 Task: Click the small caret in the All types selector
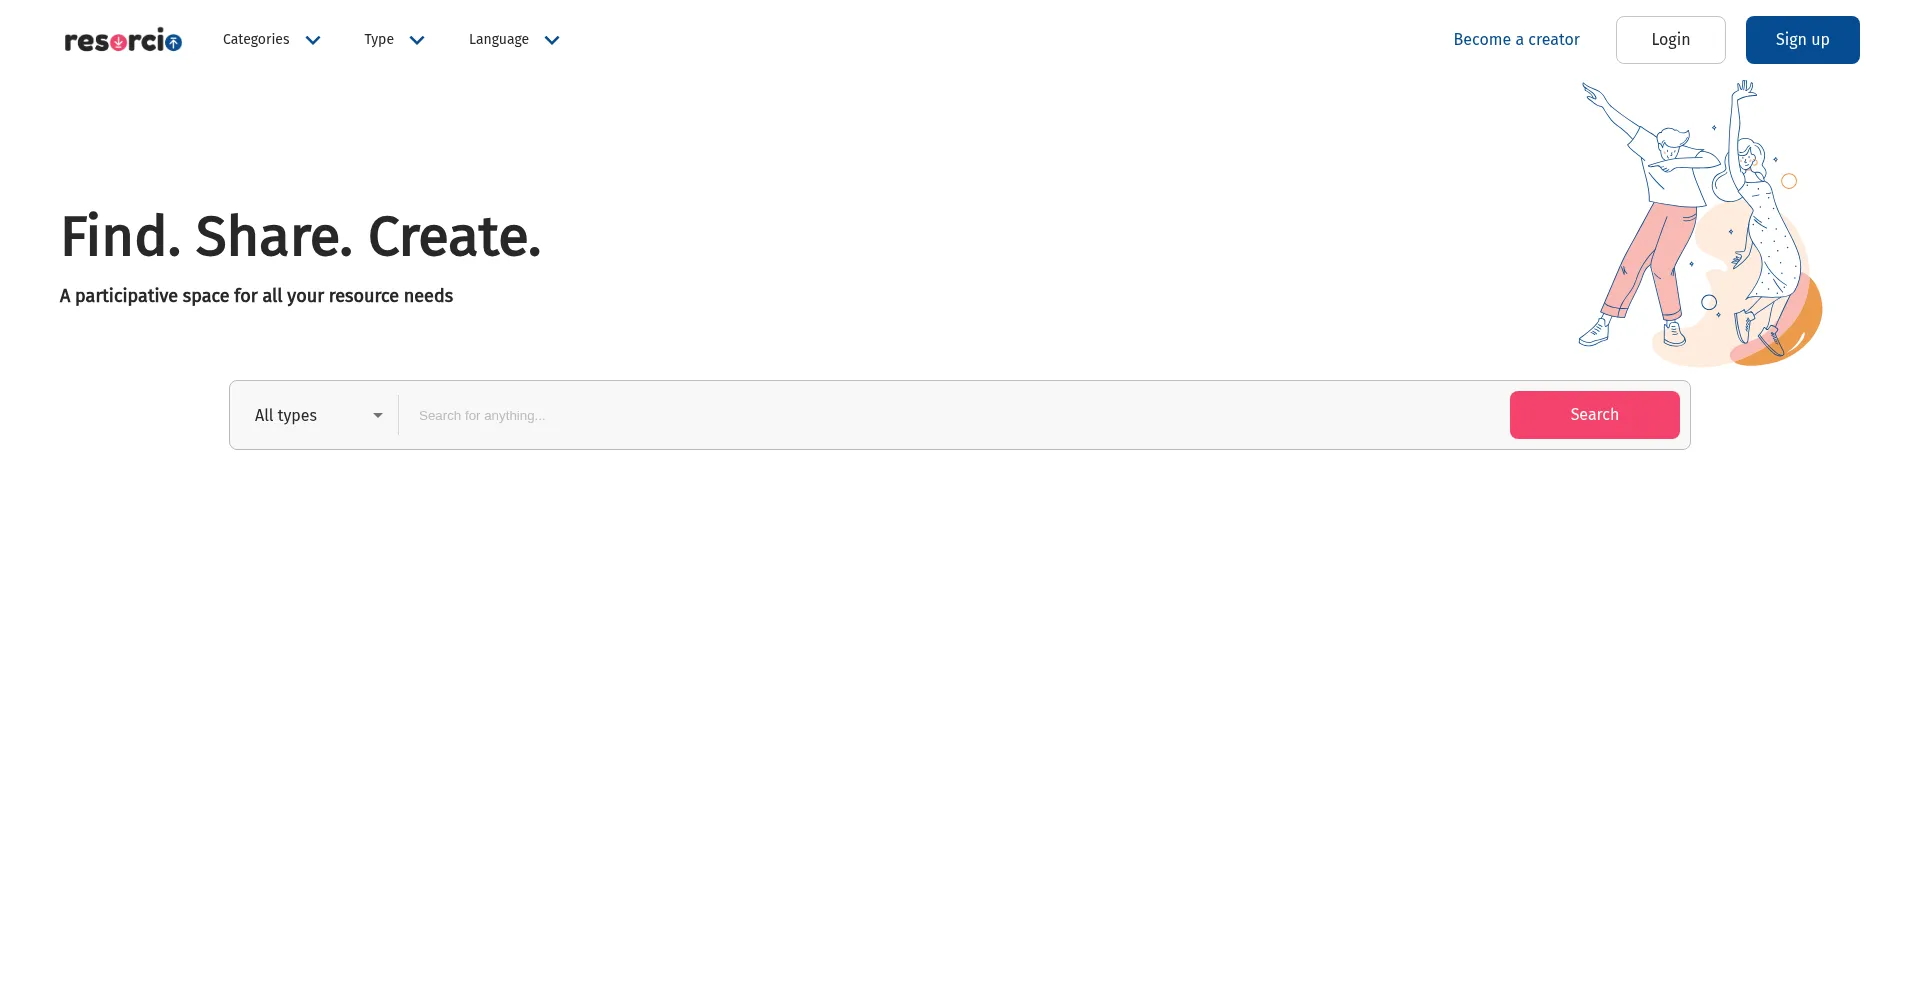378,416
